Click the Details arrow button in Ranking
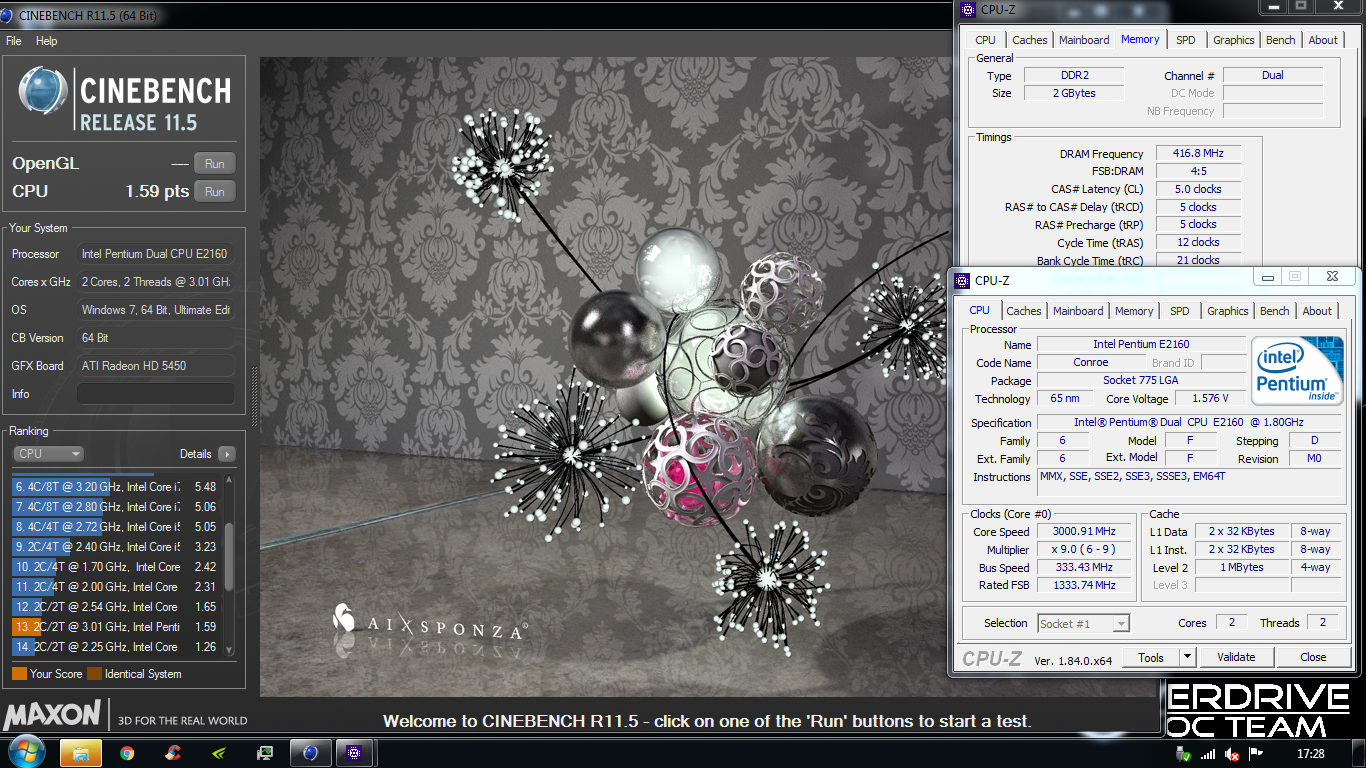The height and width of the screenshot is (768, 1366). click(x=226, y=454)
